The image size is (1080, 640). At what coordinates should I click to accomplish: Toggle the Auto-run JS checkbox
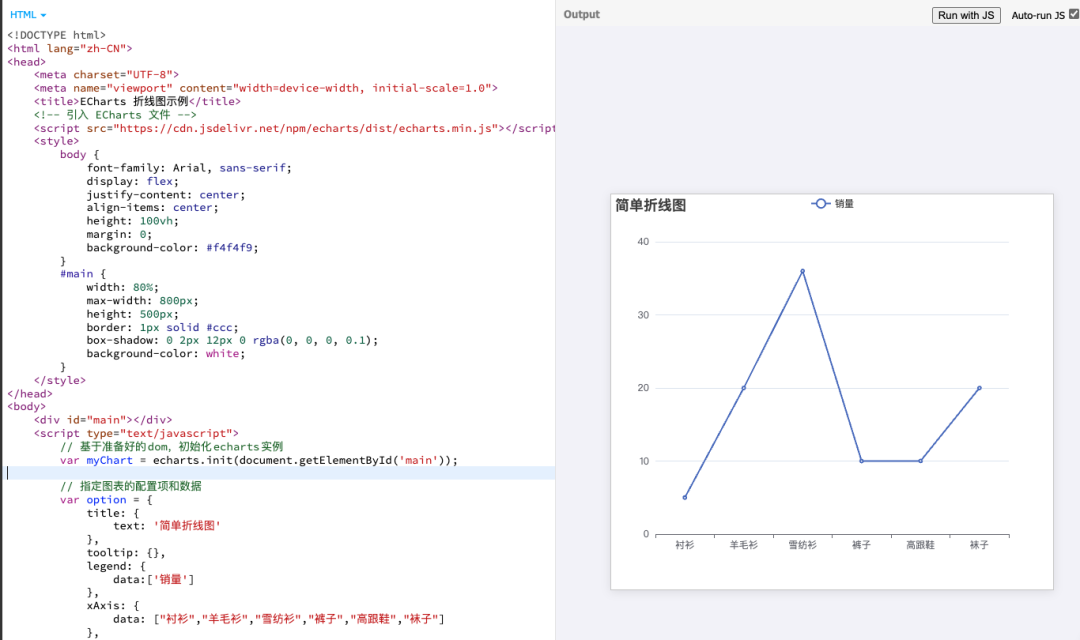tap(1073, 15)
